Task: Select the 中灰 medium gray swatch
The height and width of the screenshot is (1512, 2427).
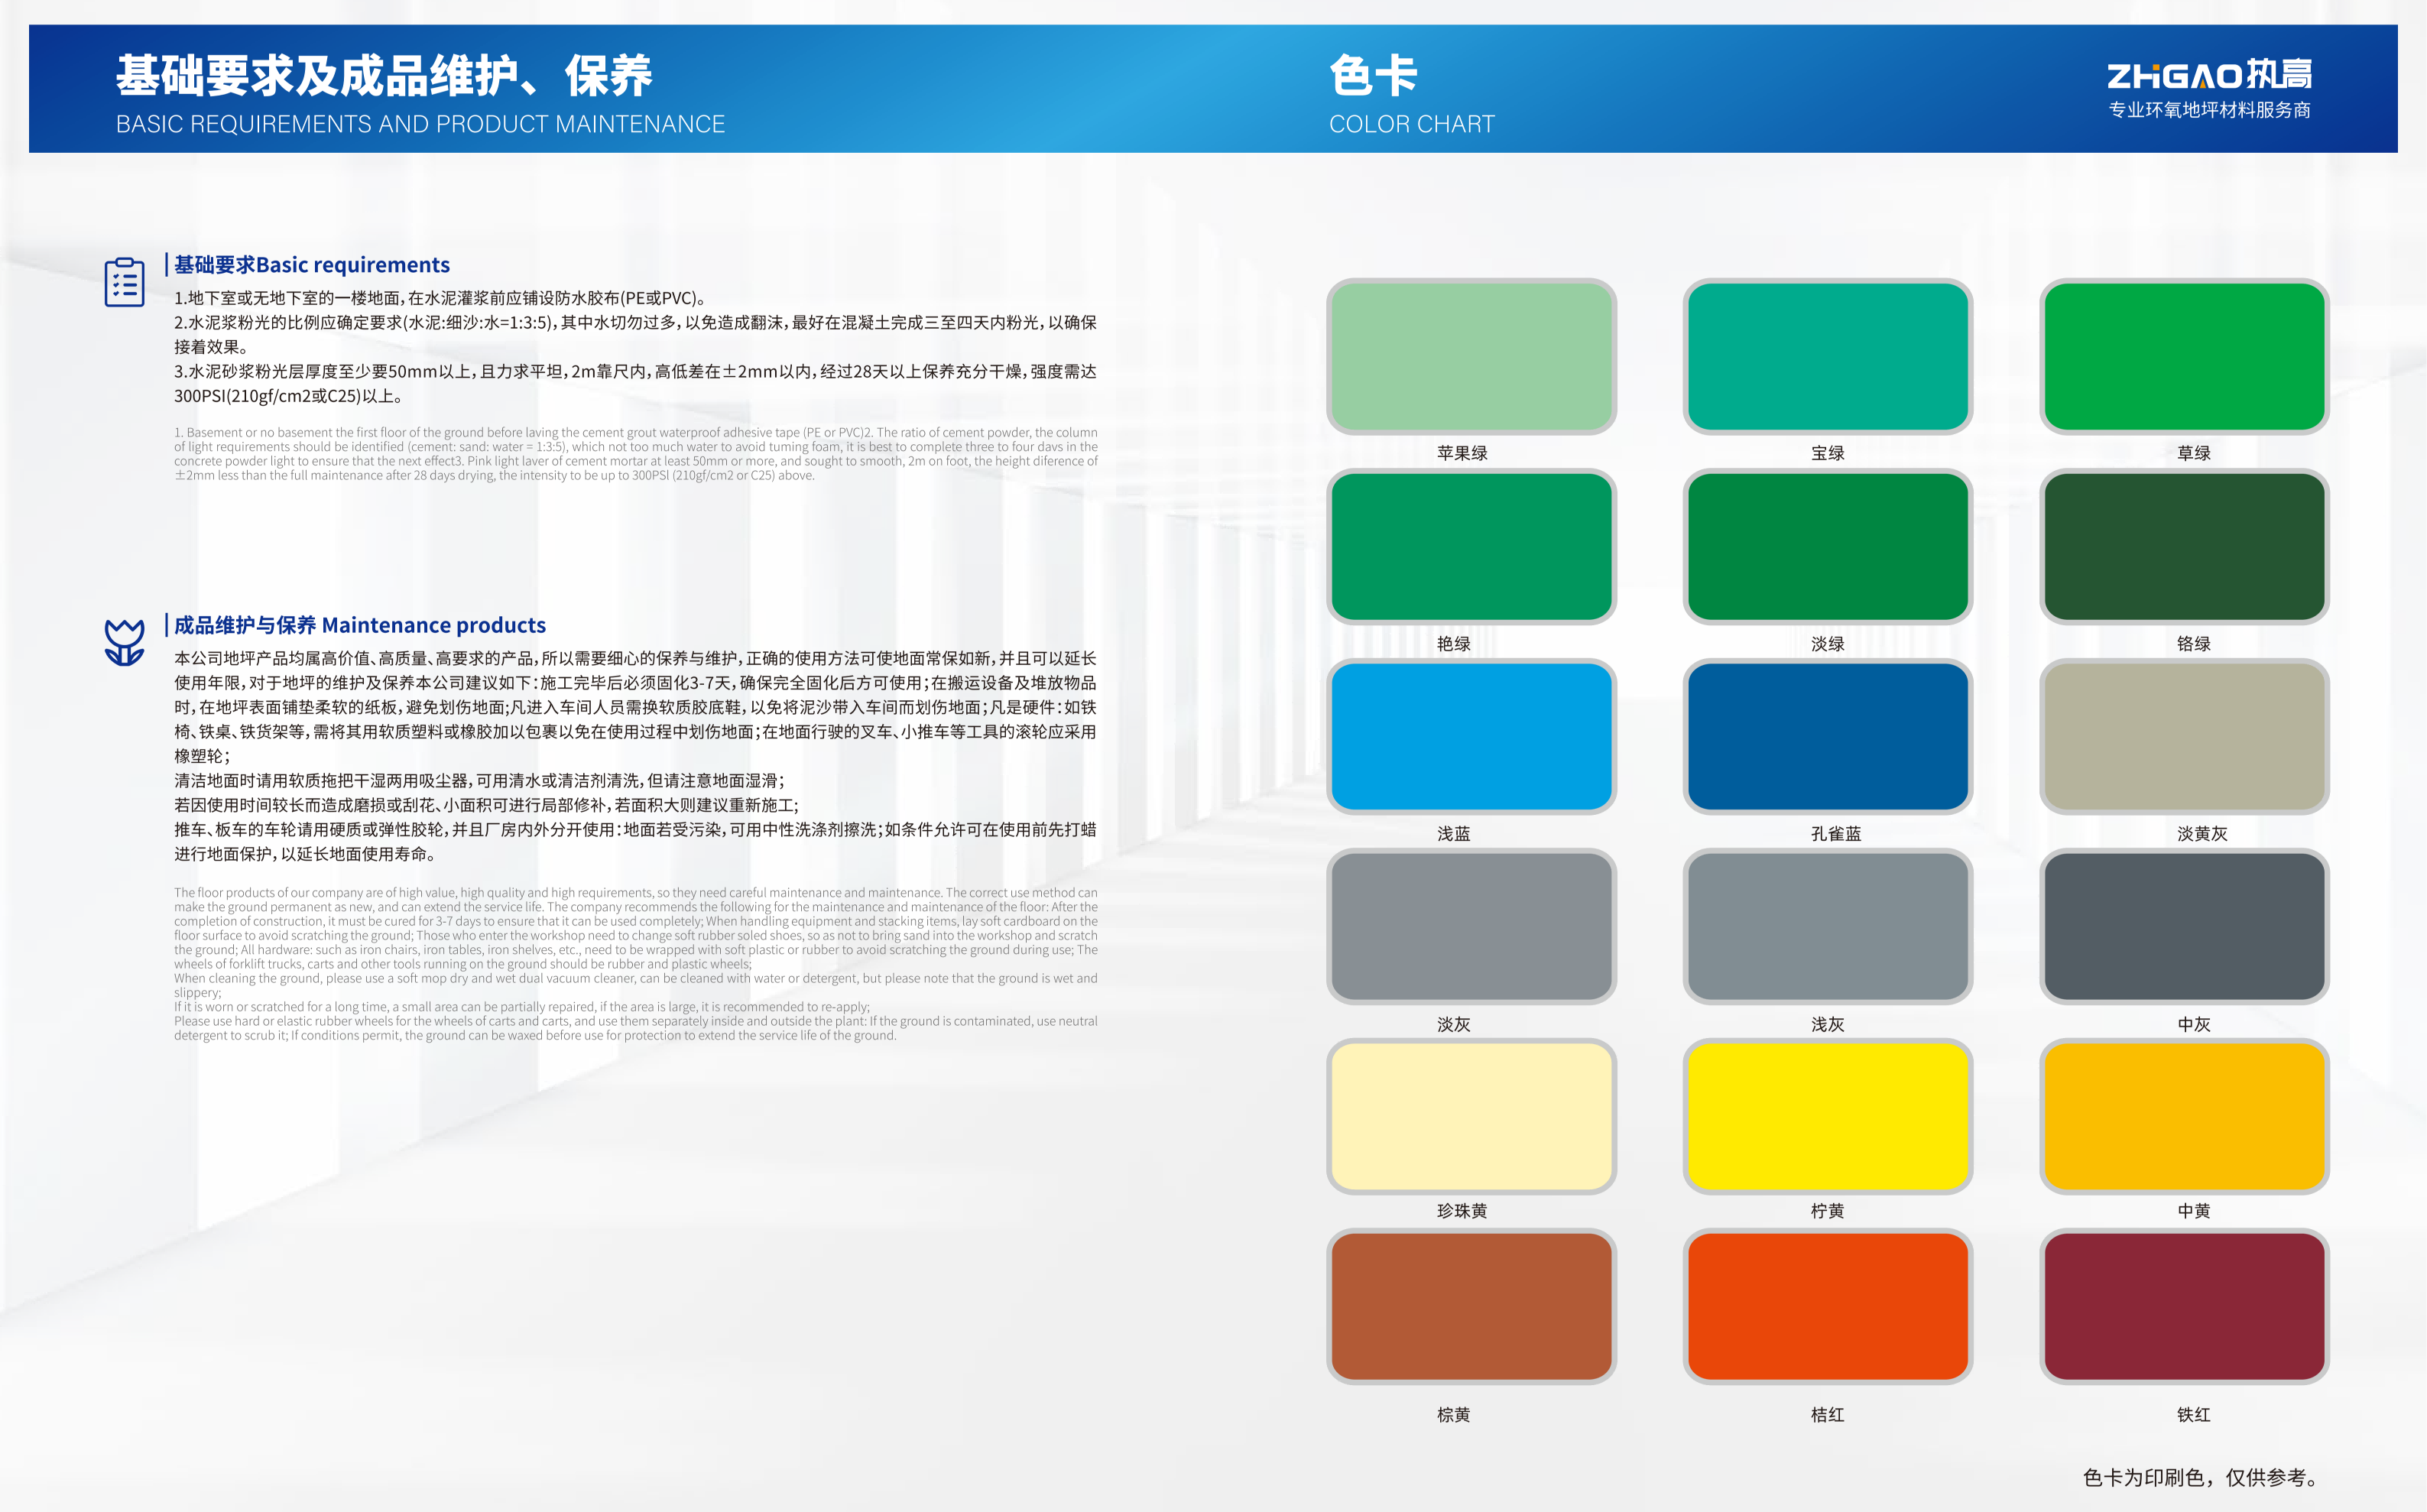Action: point(2184,926)
